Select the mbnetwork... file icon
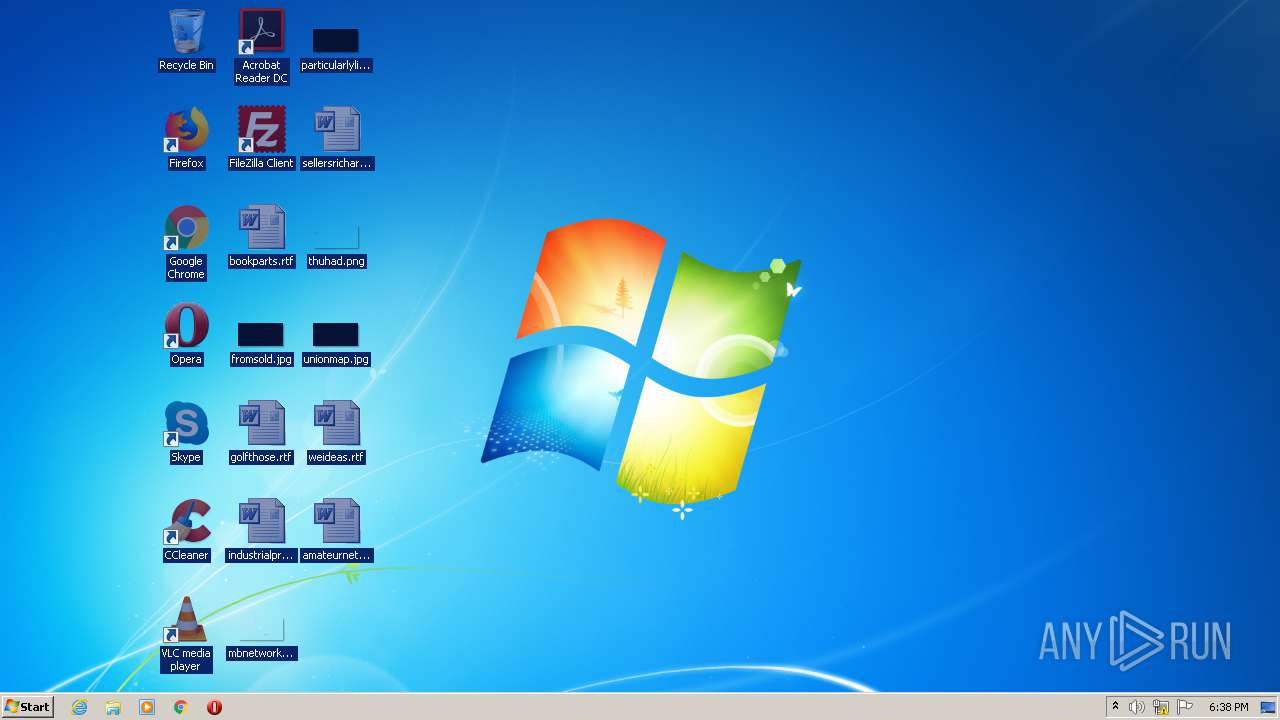This screenshot has height=720, width=1280. click(261, 640)
